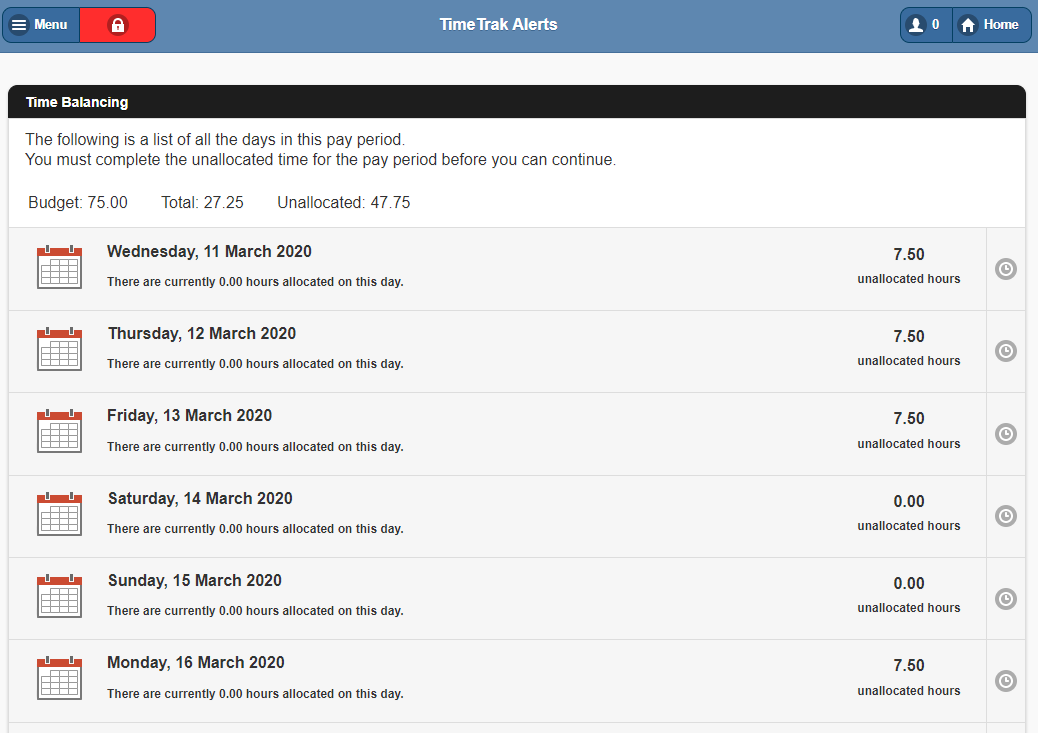Open the clock icon for Wednesday, 11 March

(x=1006, y=269)
